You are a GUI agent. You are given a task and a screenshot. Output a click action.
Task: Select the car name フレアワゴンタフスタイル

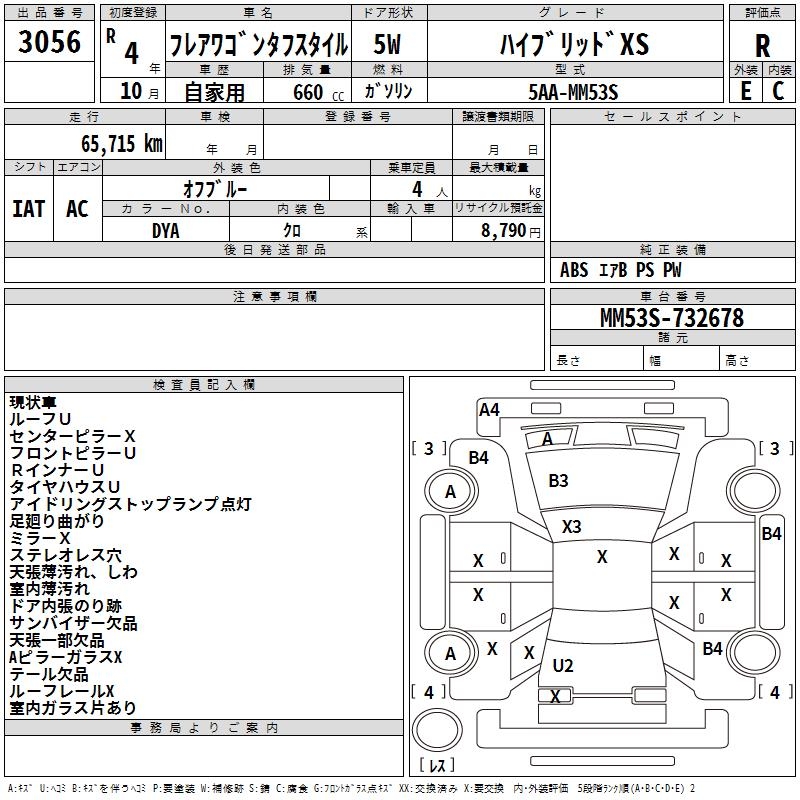(258, 45)
